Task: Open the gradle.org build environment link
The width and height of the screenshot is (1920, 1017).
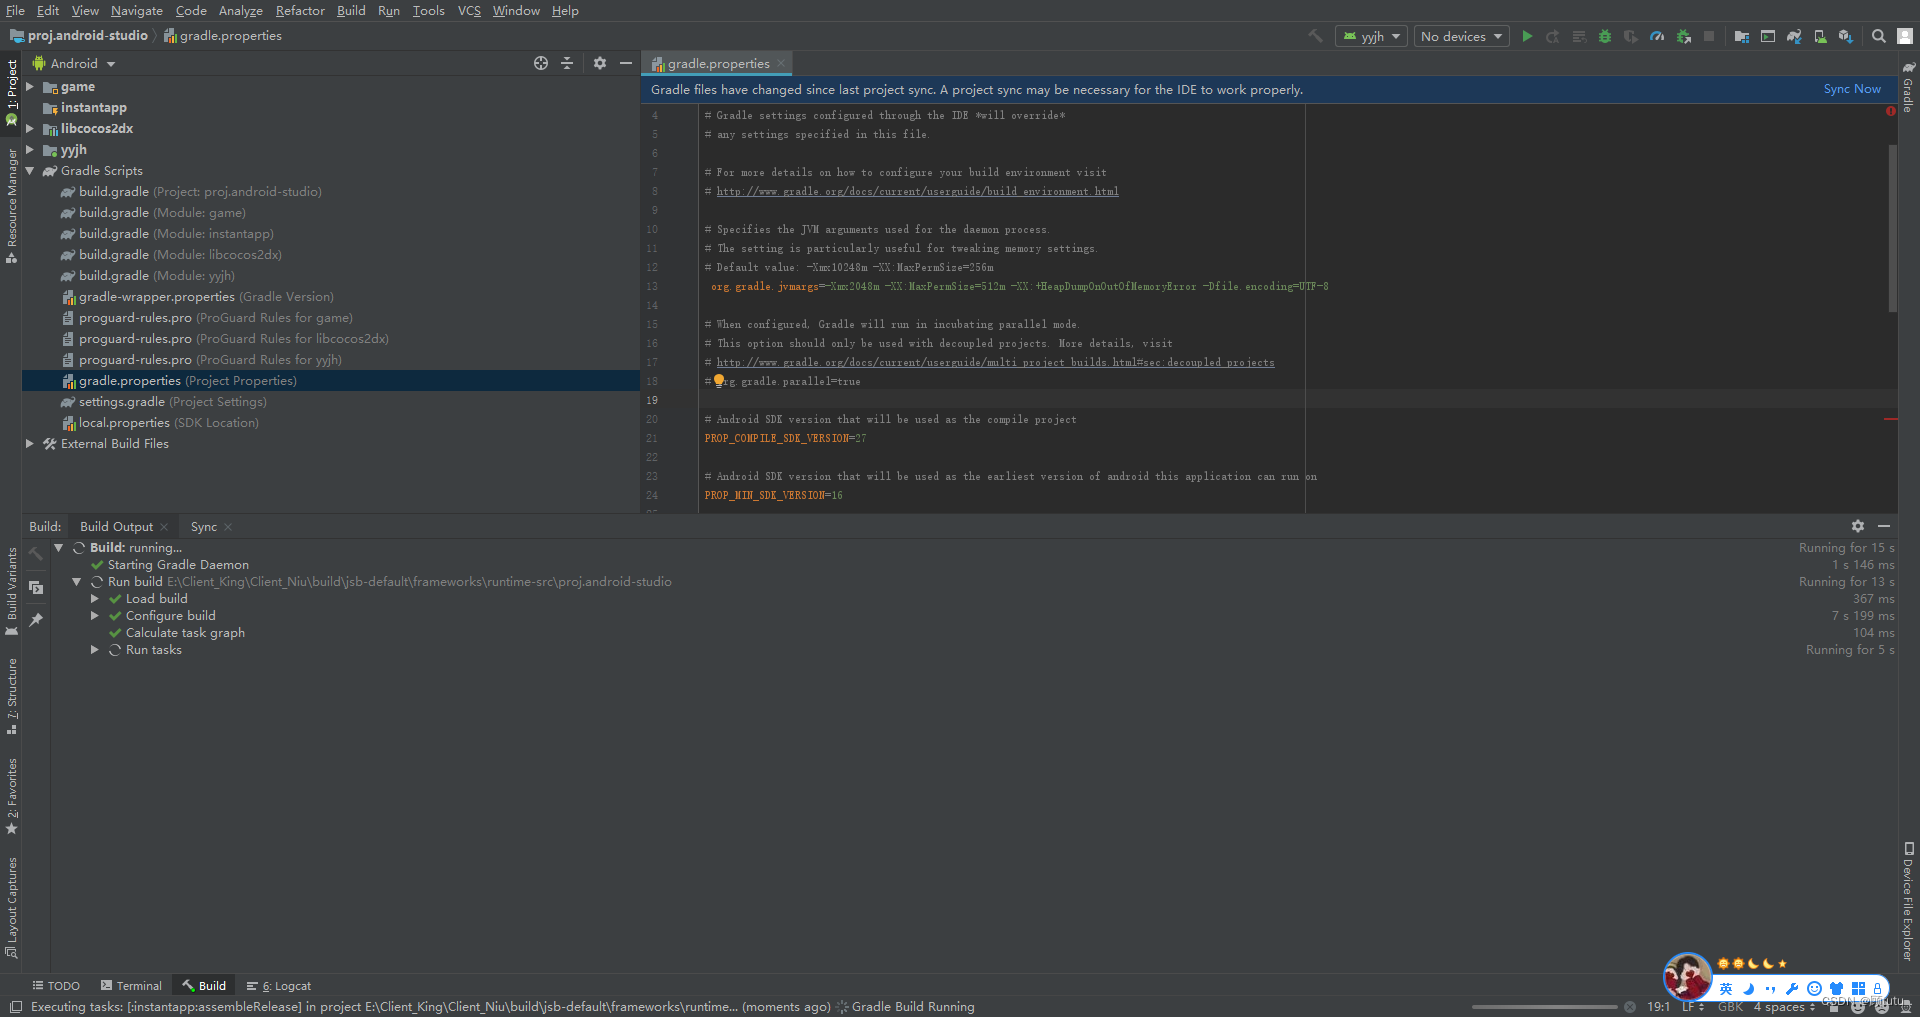Action: (x=916, y=191)
